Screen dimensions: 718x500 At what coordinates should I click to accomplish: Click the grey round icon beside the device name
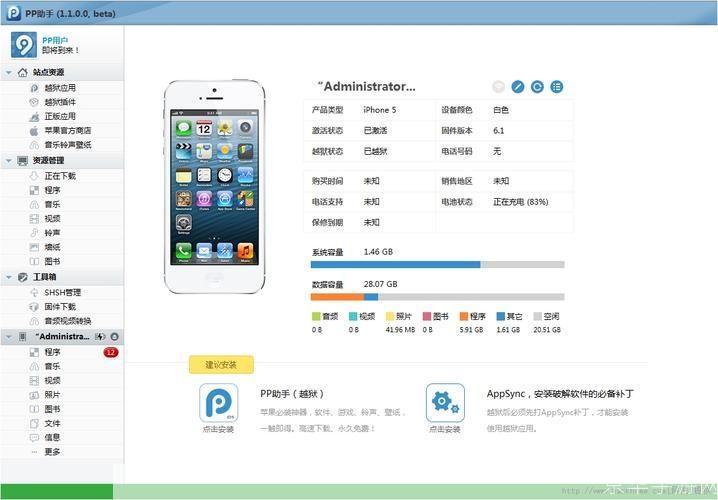pos(499,87)
